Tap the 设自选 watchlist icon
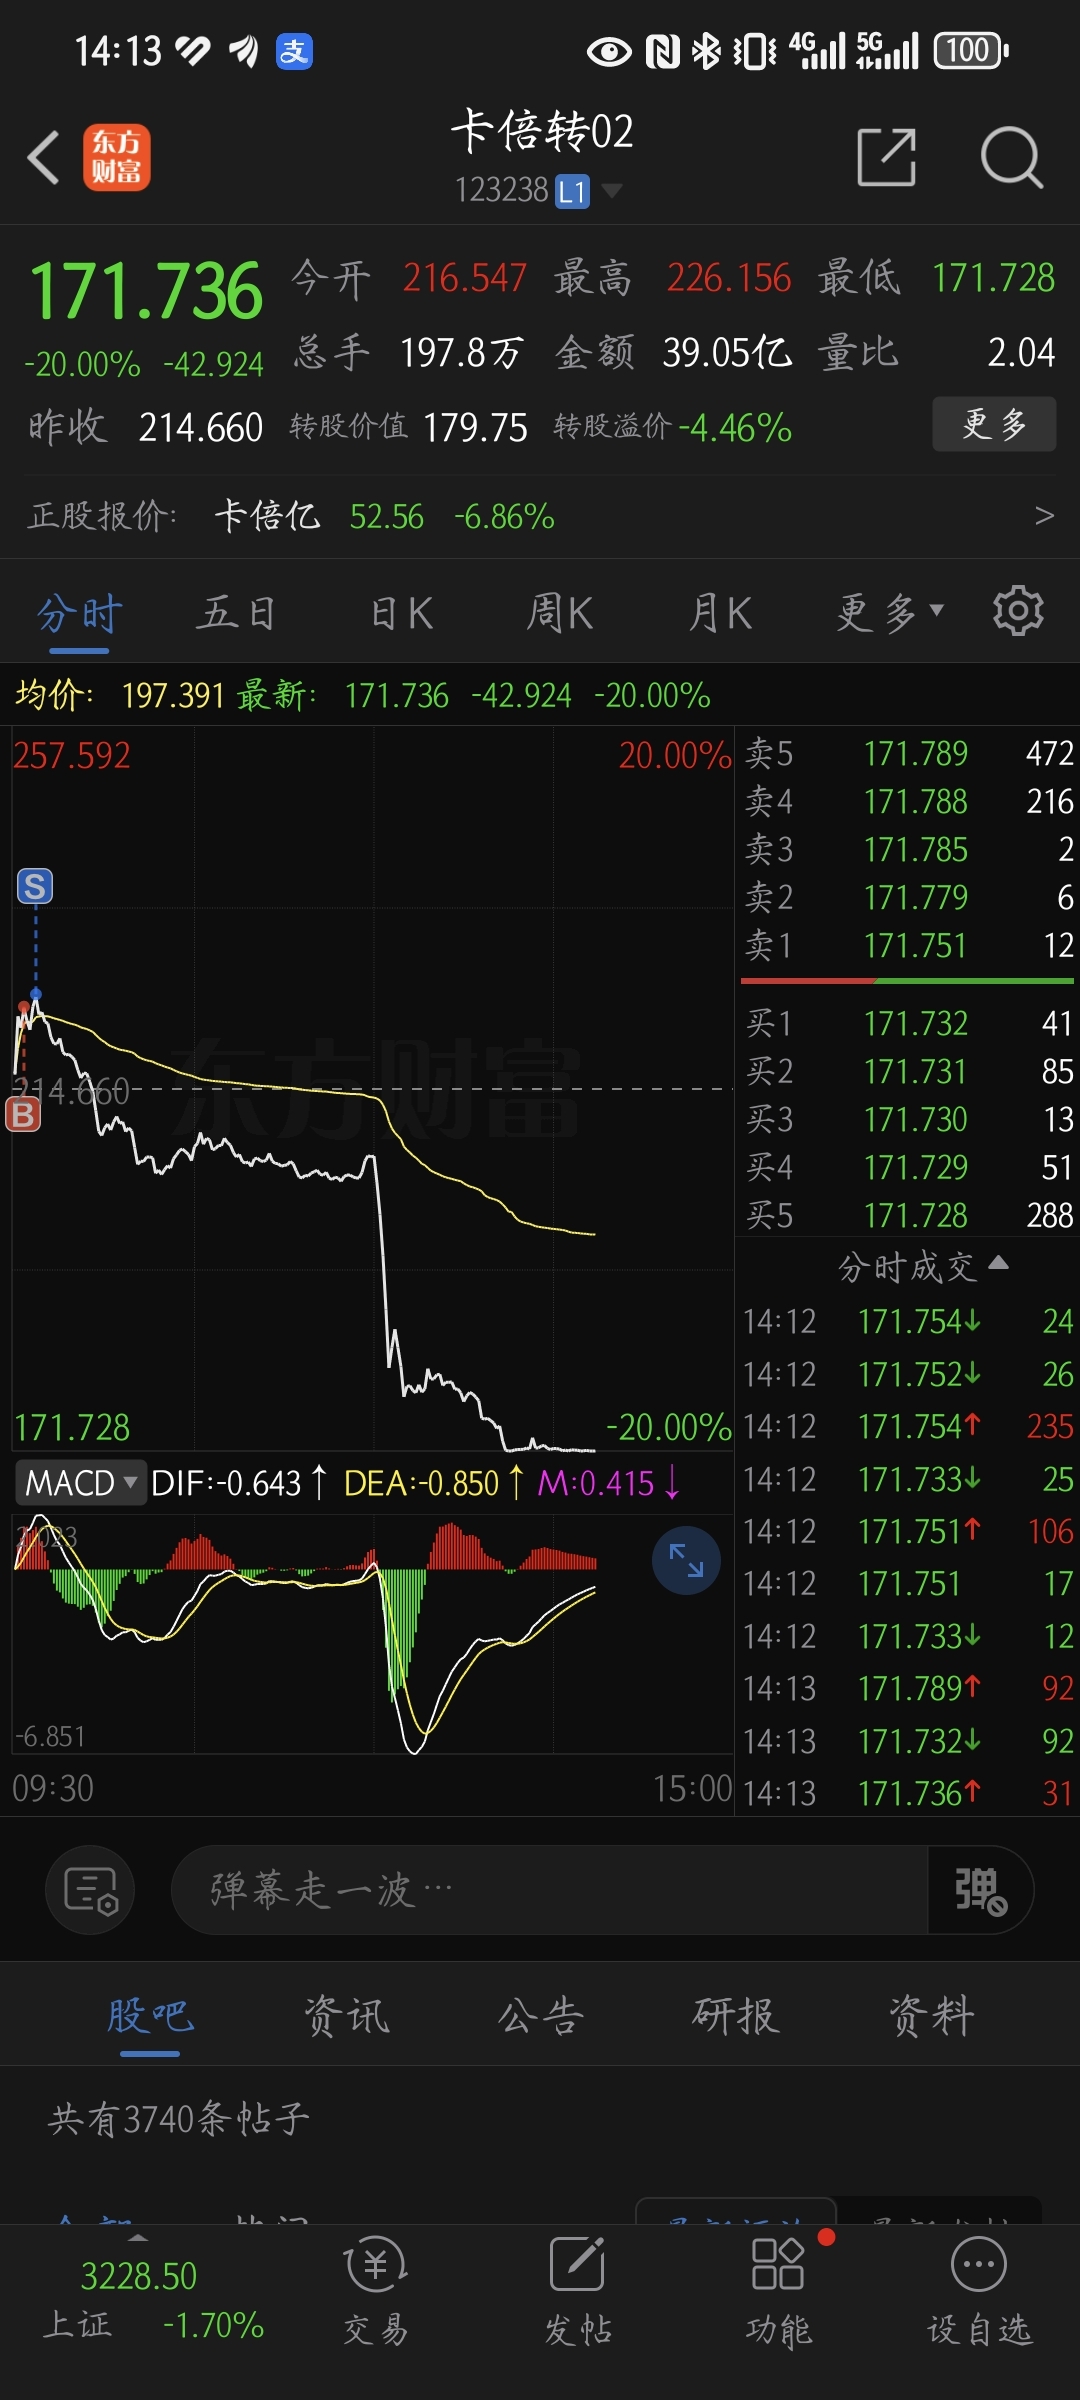1080x2400 pixels. [979, 2290]
